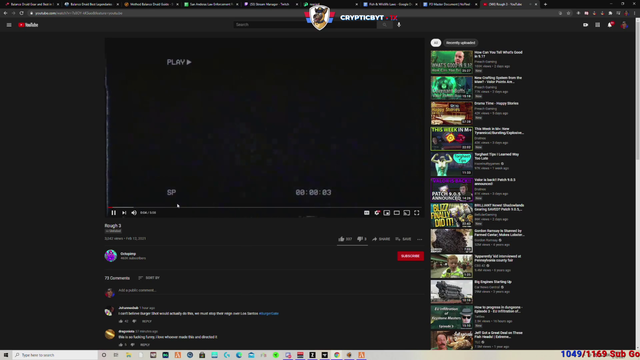The height and width of the screenshot is (360, 640).
Task: Open Create video camera icon
Action: pyautogui.click(x=585, y=25)
